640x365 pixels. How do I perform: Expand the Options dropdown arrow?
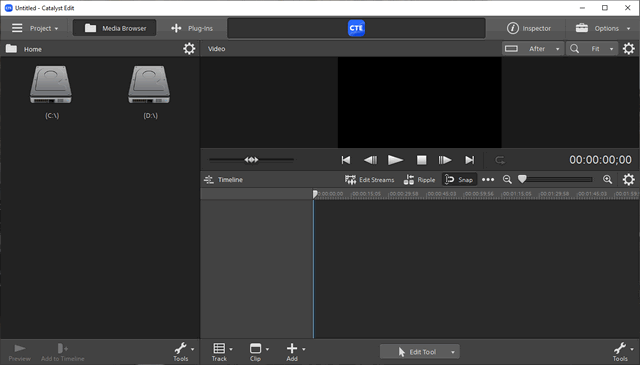(628, 29)
